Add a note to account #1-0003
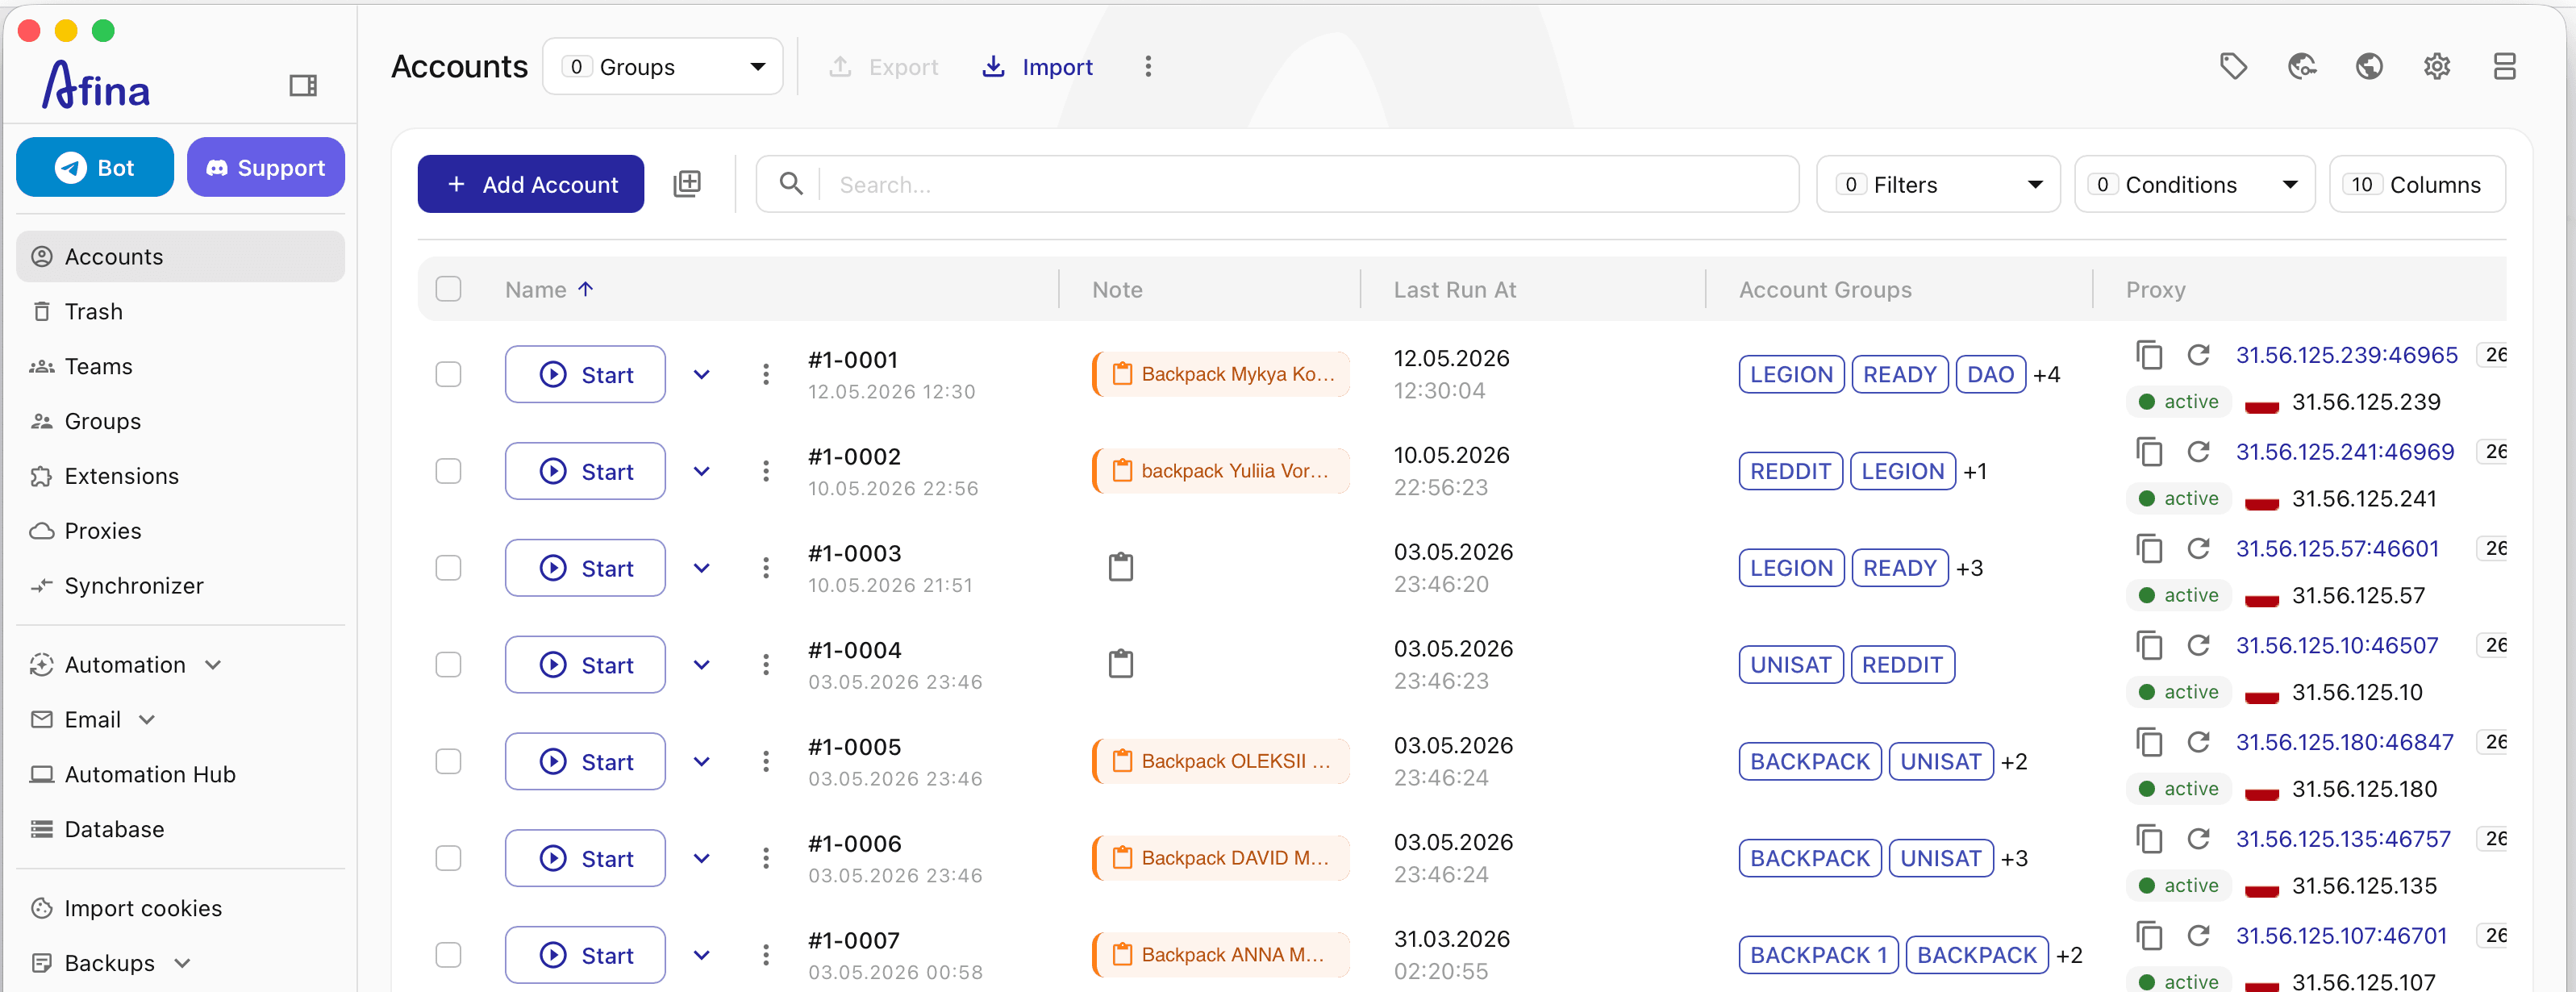 (1121, 567)
